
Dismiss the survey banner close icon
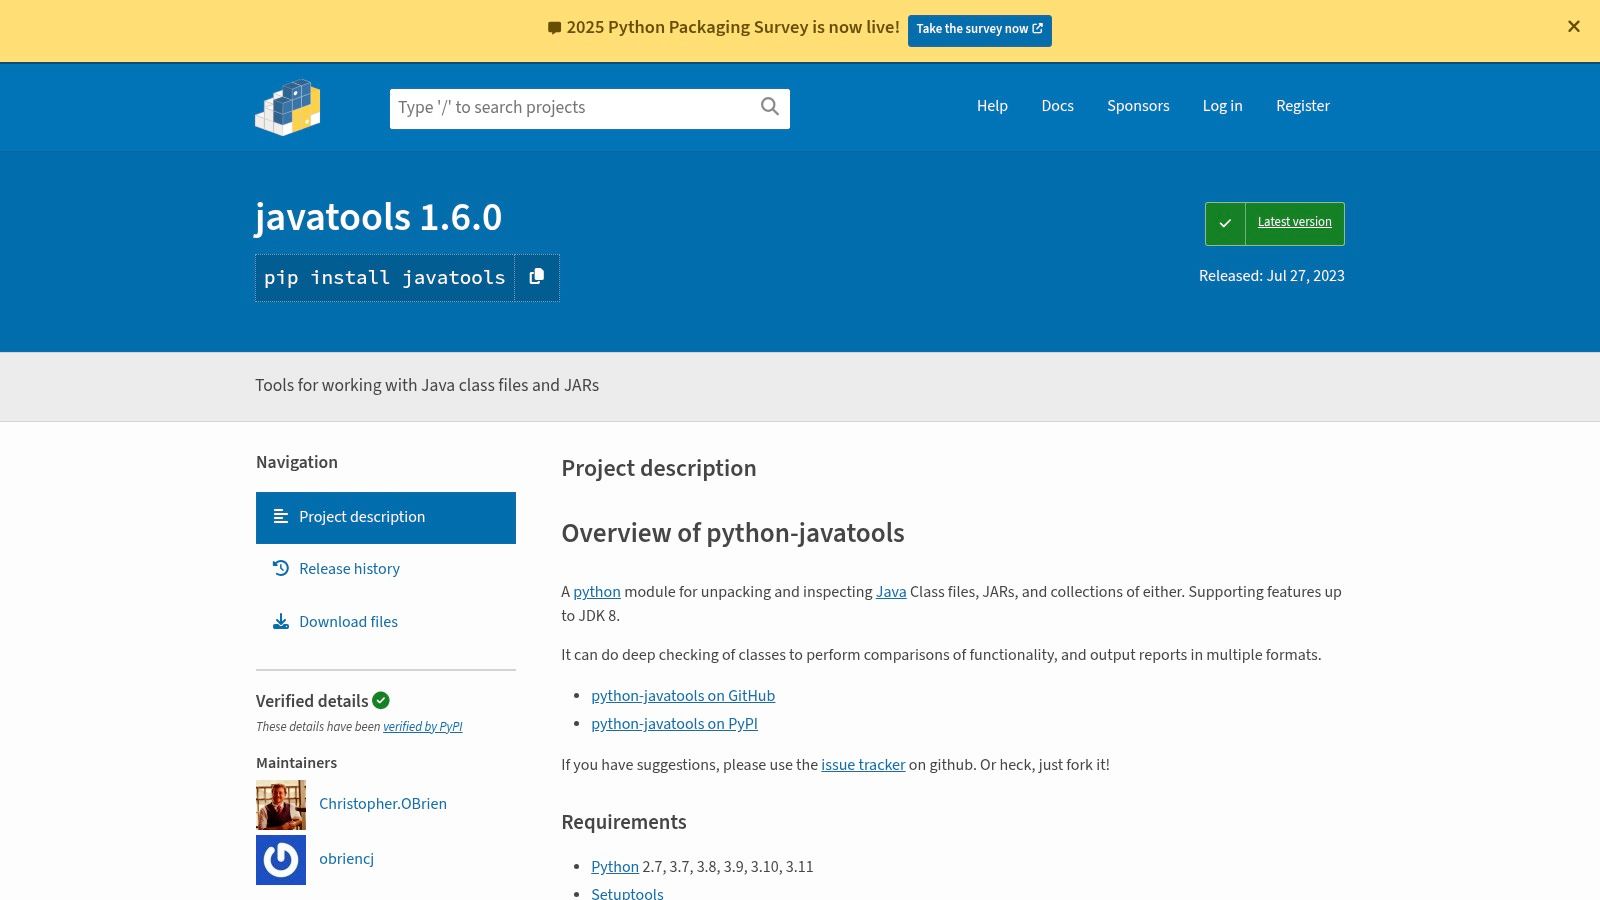pyautogui.click(x=1574, y=27)
